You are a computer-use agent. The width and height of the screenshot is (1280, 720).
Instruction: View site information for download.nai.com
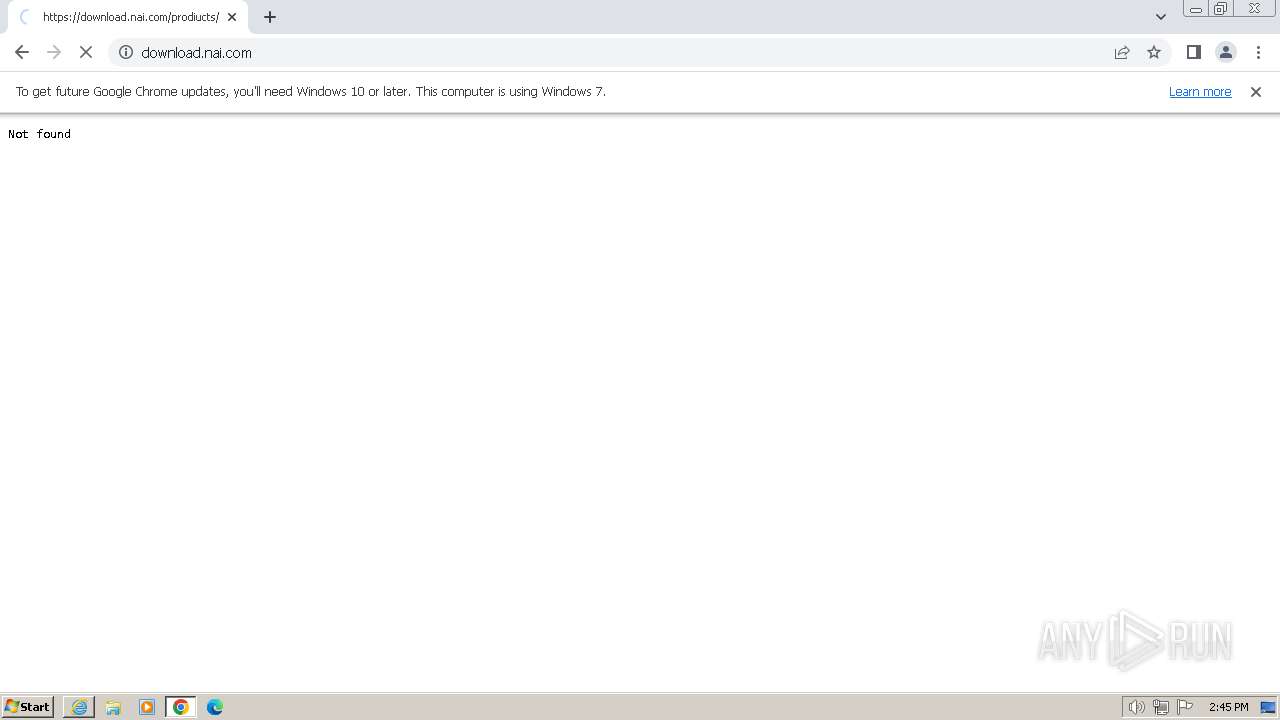(126, 52)
